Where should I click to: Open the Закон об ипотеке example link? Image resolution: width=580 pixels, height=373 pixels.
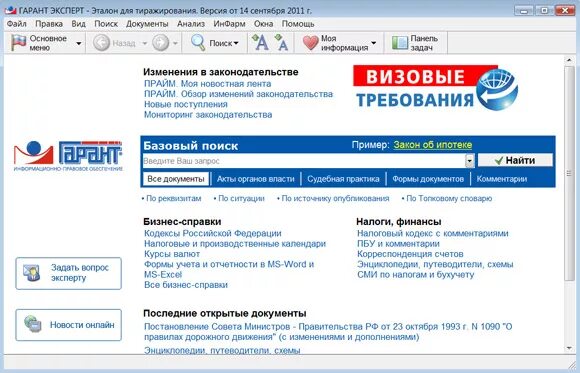pos(433,145)
